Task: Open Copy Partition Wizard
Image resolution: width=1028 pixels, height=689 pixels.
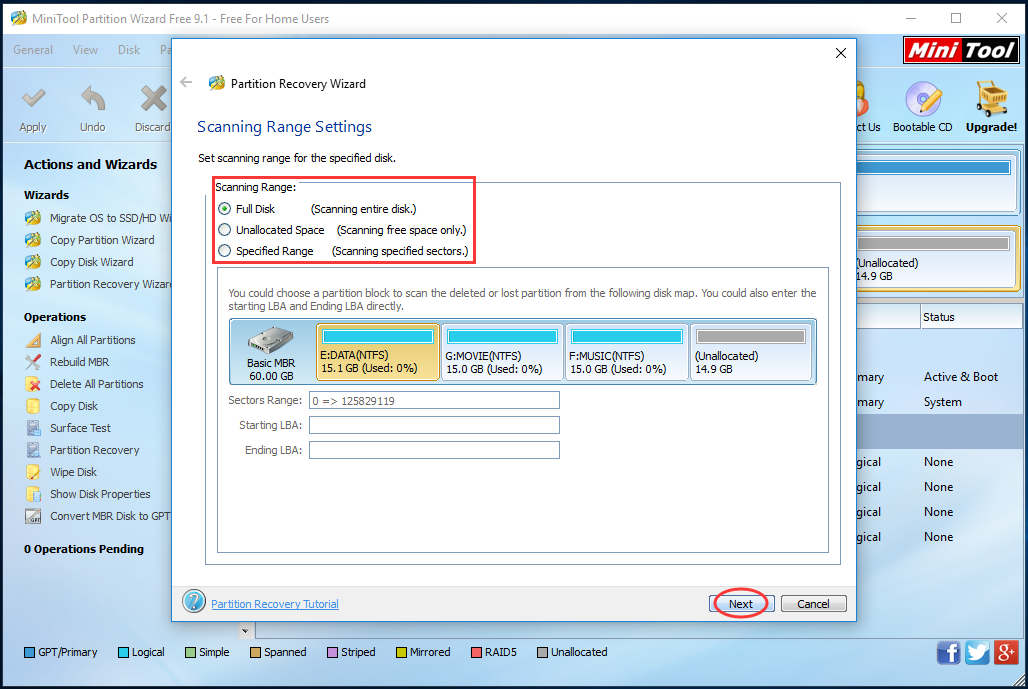Action: (x=90, y=240)
